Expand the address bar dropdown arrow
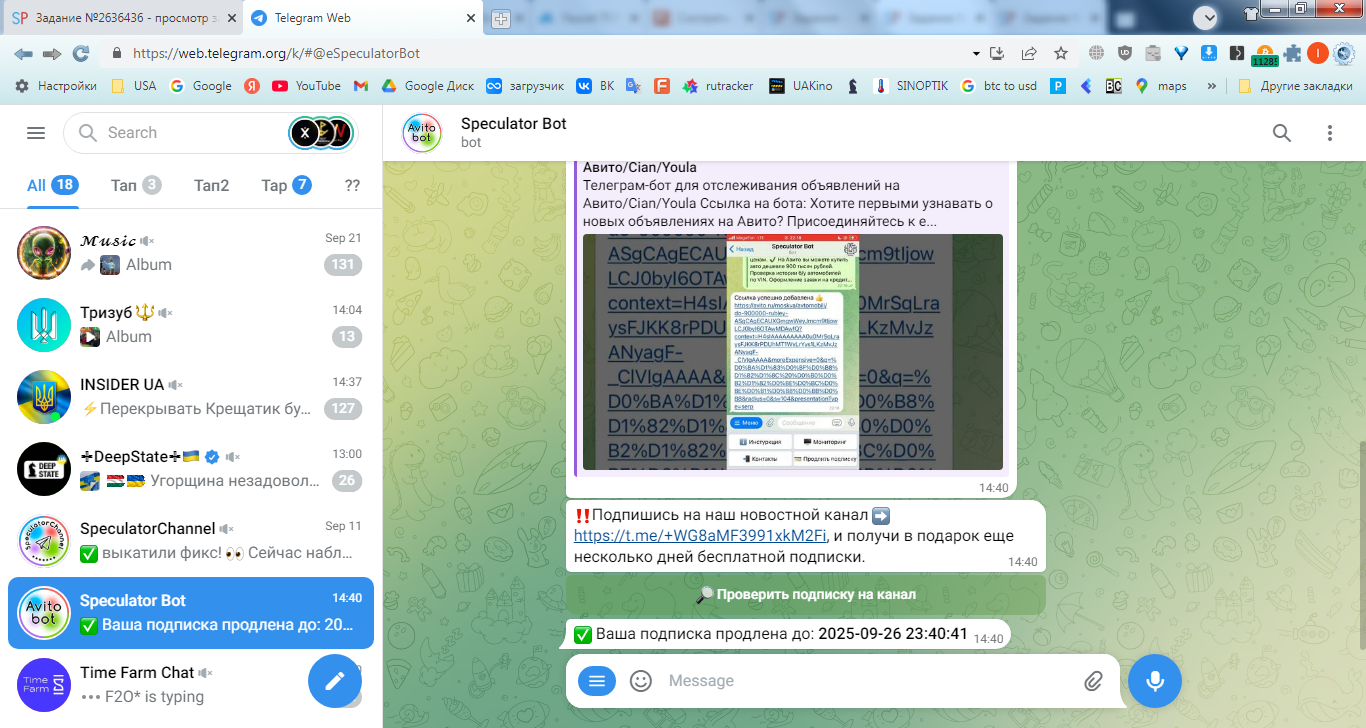Screen dimensions: 1366x728 click(976, 53)
